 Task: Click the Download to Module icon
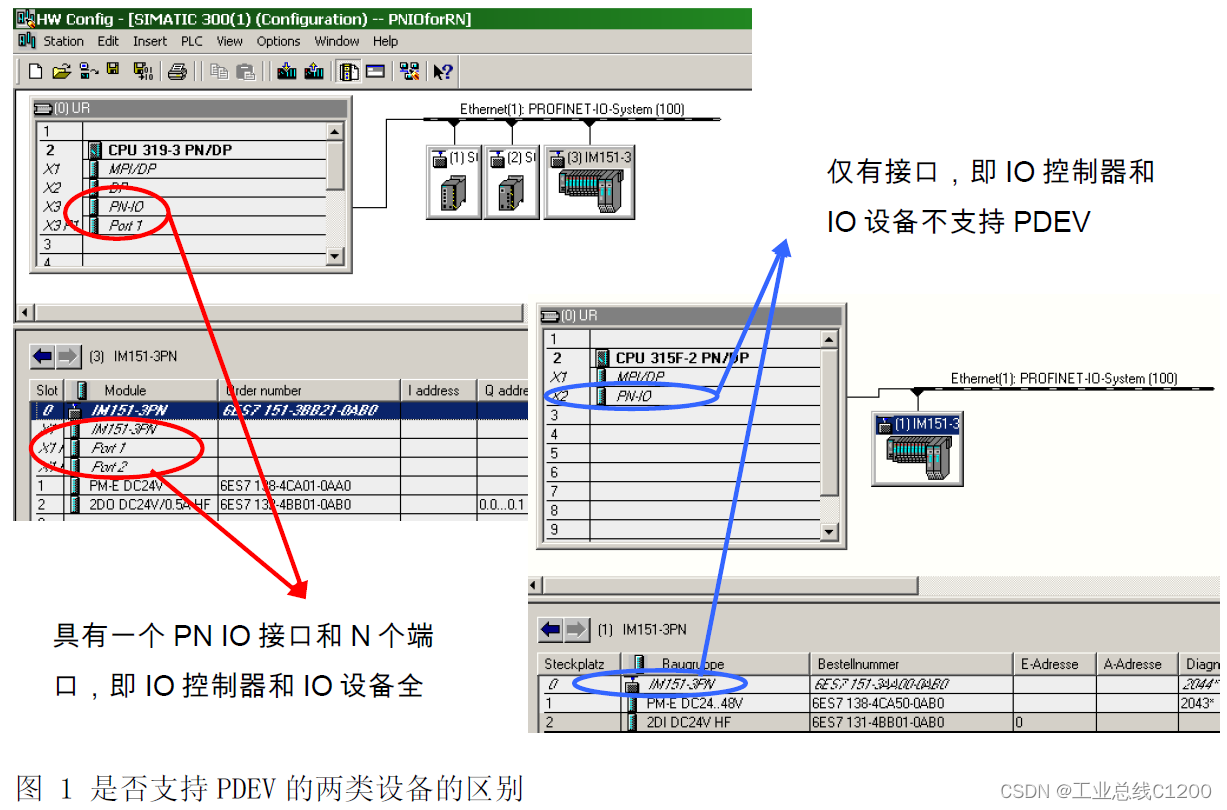pos(287,71)
